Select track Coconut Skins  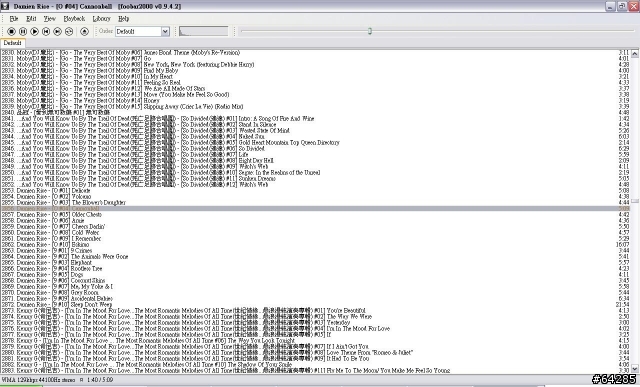tap(315, 280)
